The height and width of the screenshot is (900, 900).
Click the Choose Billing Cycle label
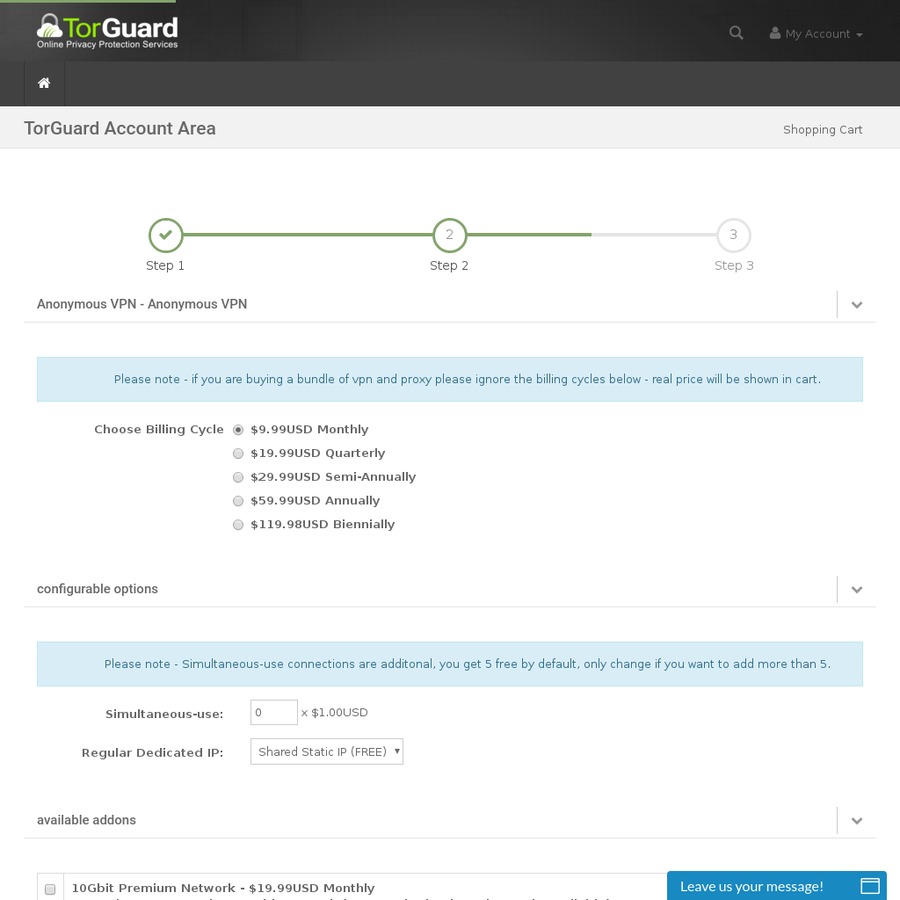(159, 429)
